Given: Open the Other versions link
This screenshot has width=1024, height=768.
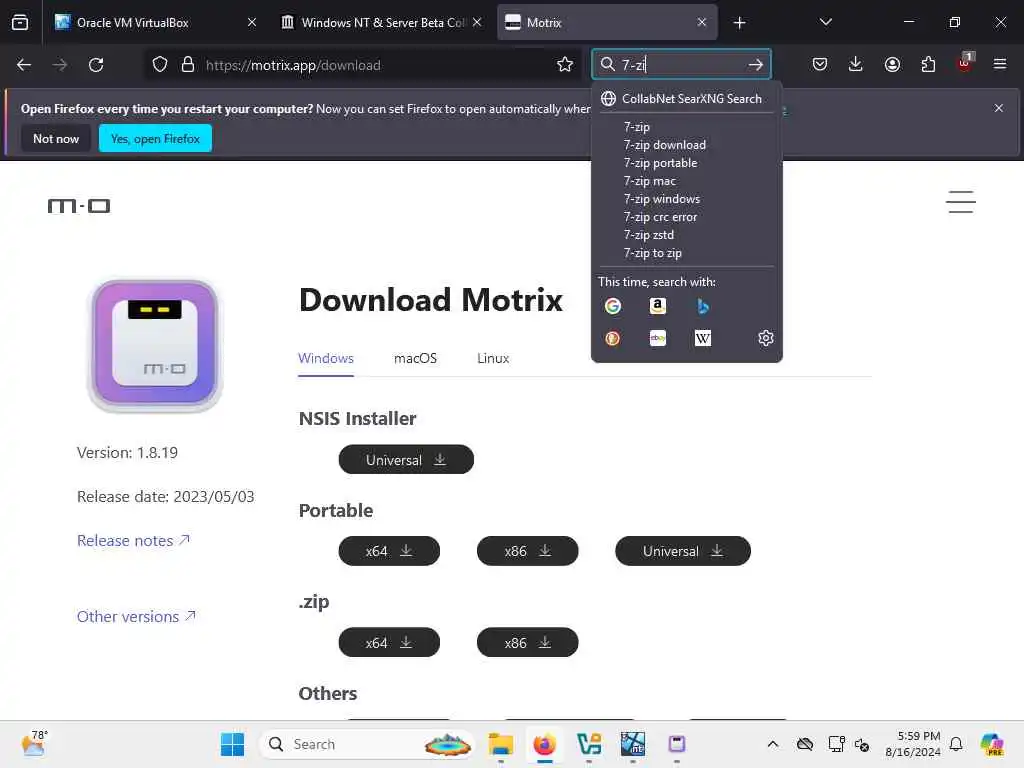Looking at the screenshot, I should (x=136, y=616).
